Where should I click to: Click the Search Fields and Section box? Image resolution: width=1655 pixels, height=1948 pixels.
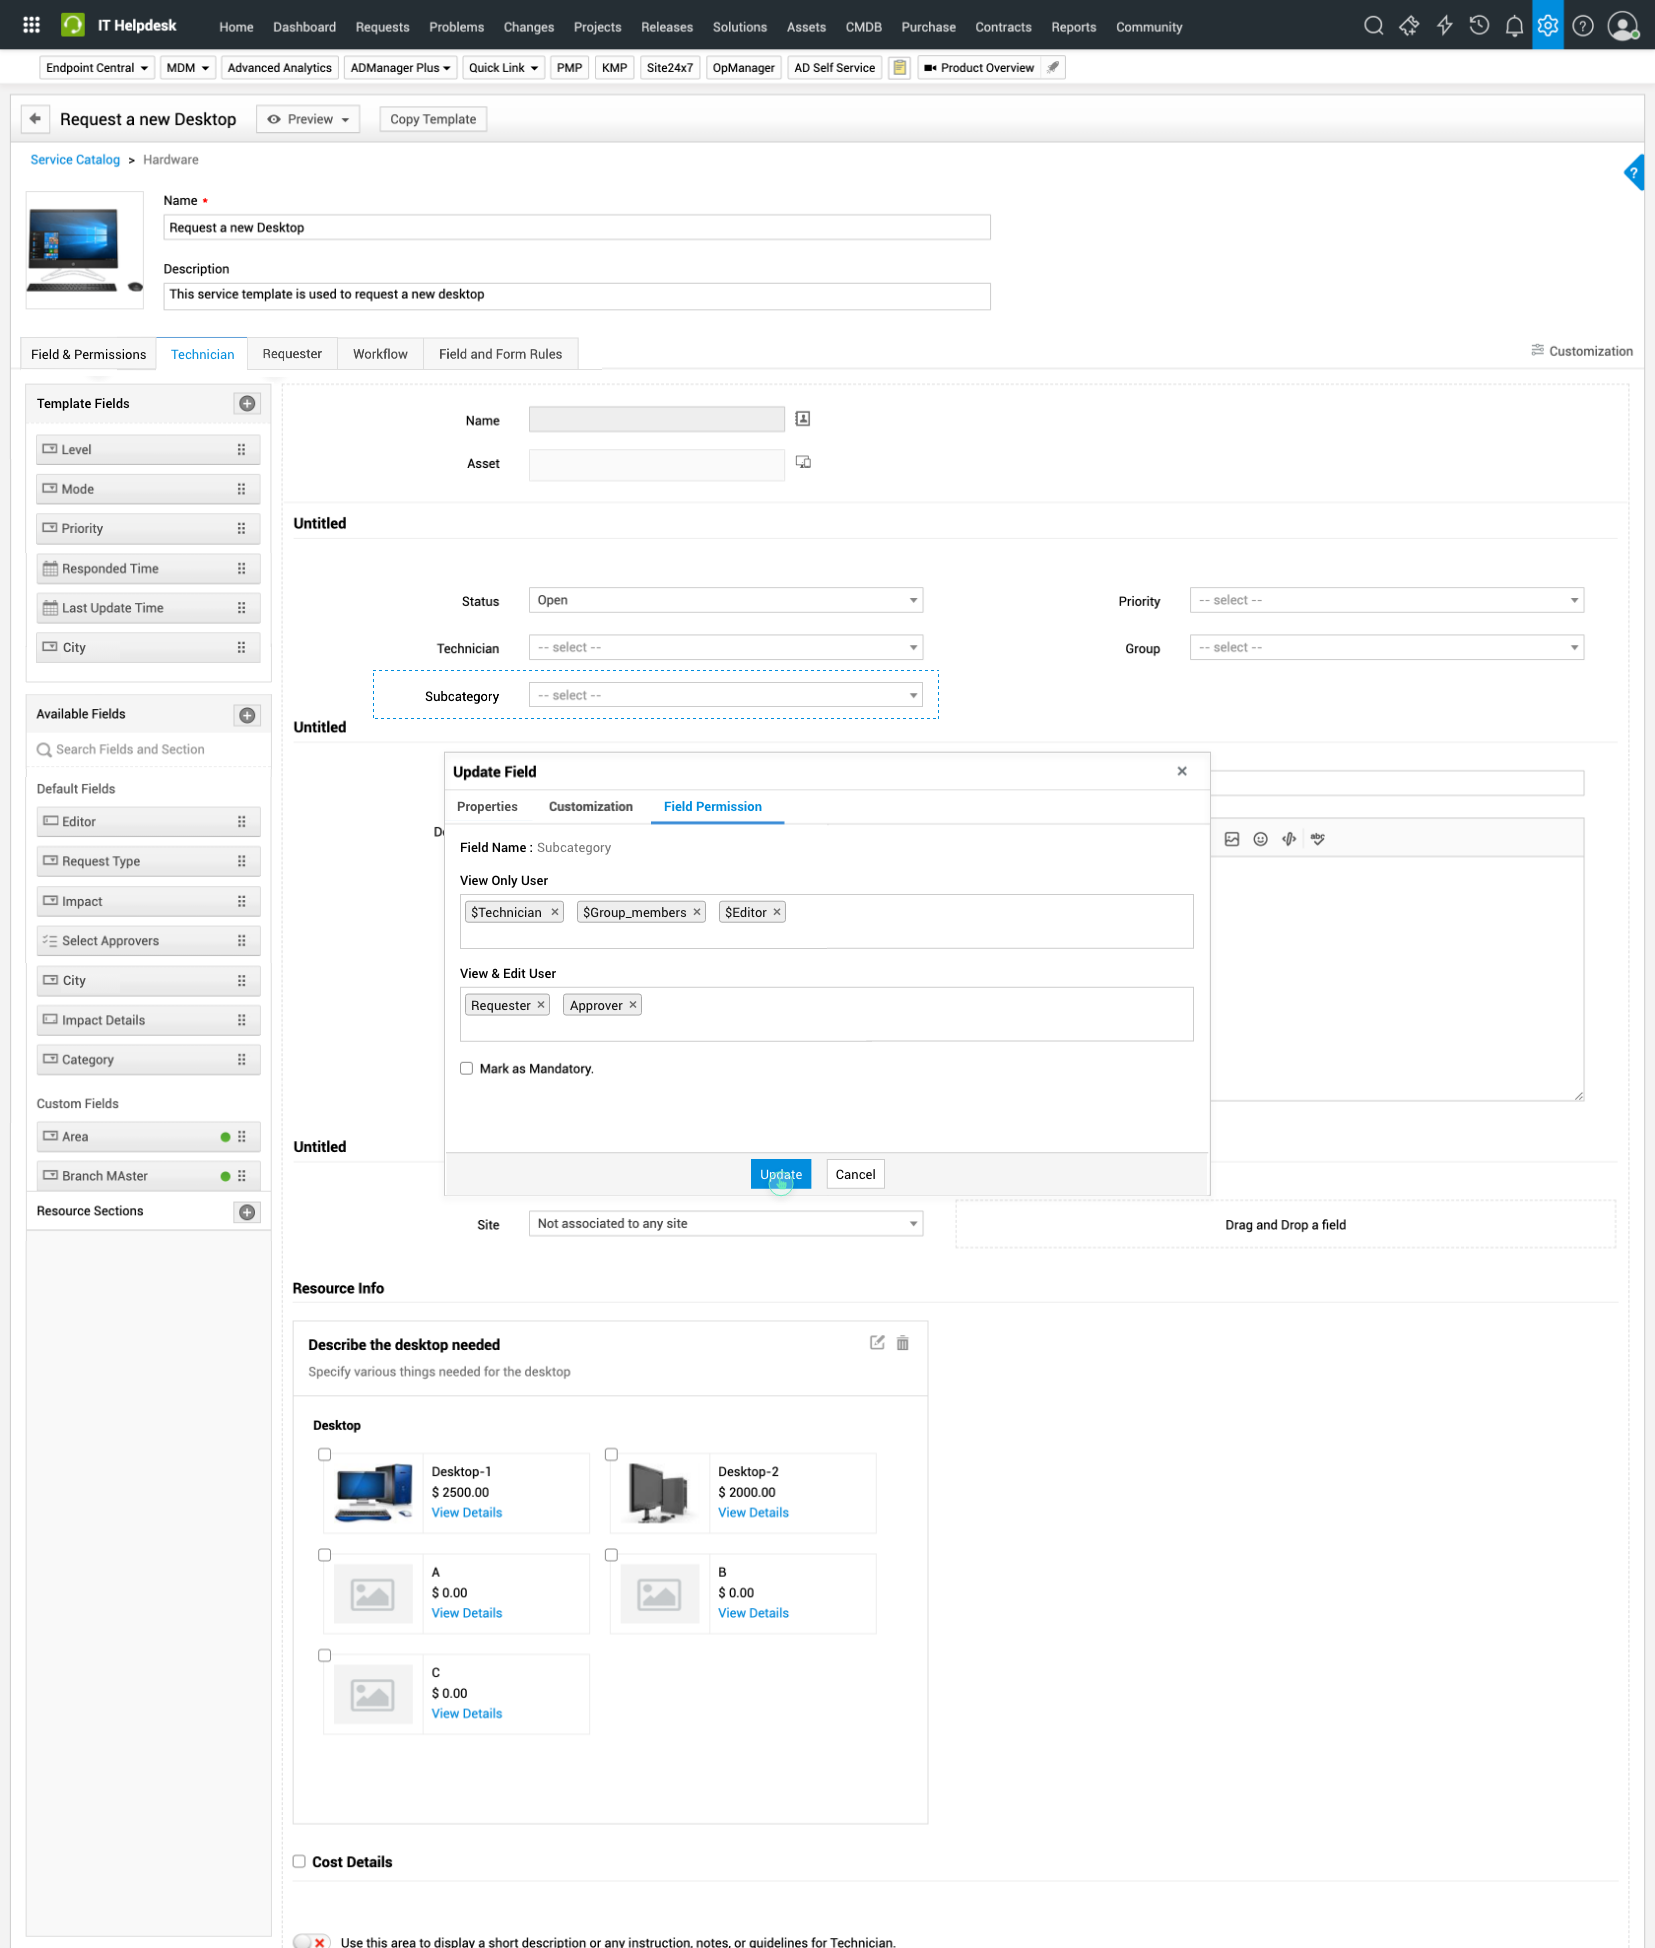pos(150,749)
